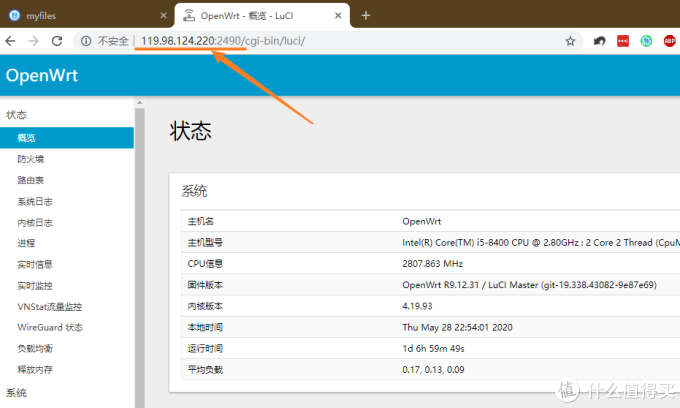Click the 主机名 row label
Viewport: 680px width, 408px height.
click(200, 222)
